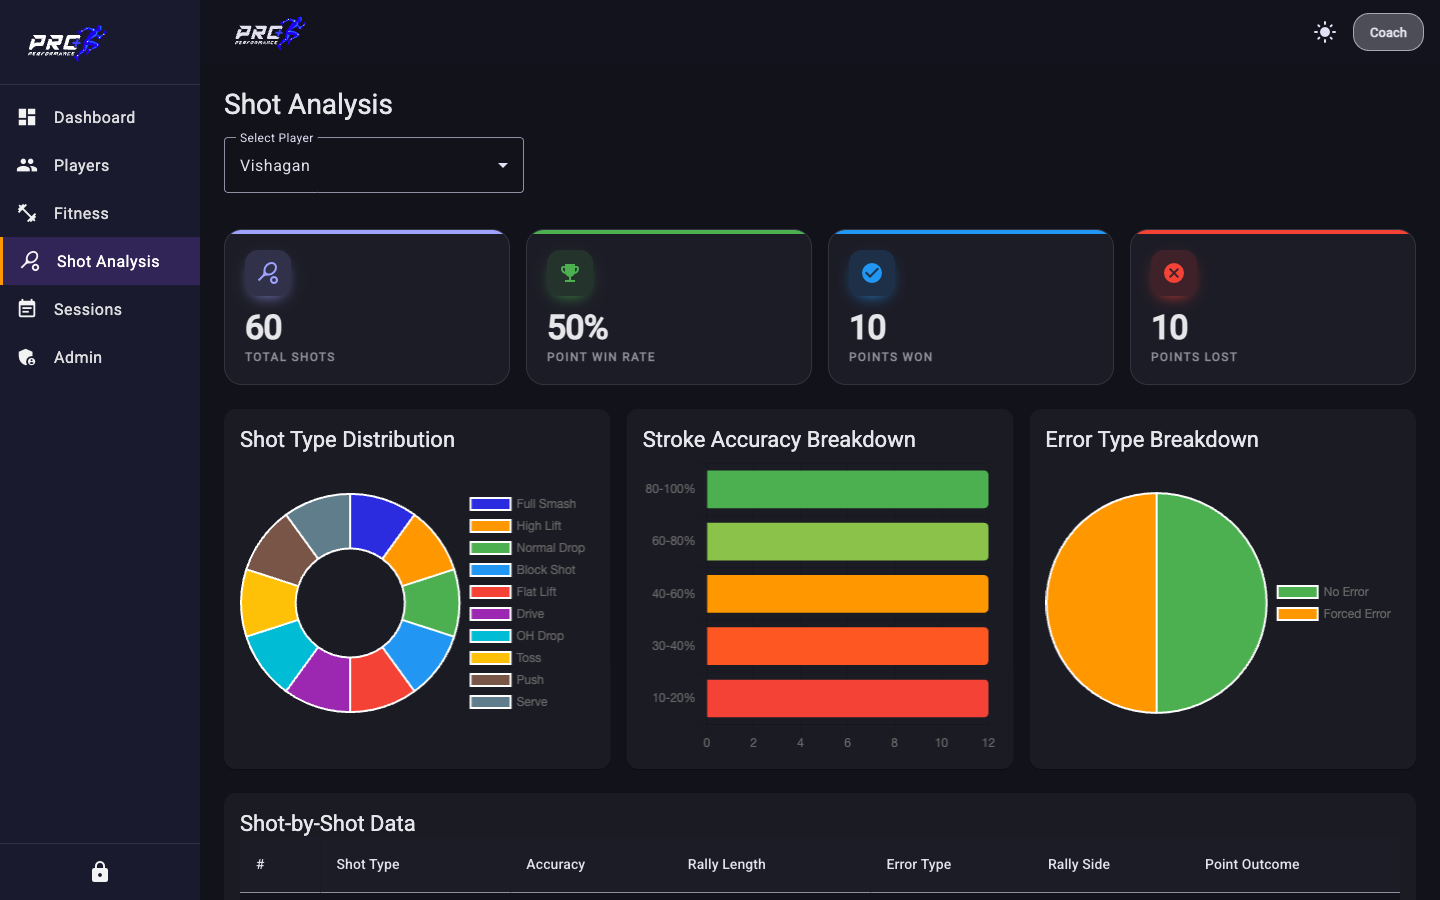This screenshot has width=1440, height=900.
Task: Open the Admin page
Action: [x=100, y=357]
